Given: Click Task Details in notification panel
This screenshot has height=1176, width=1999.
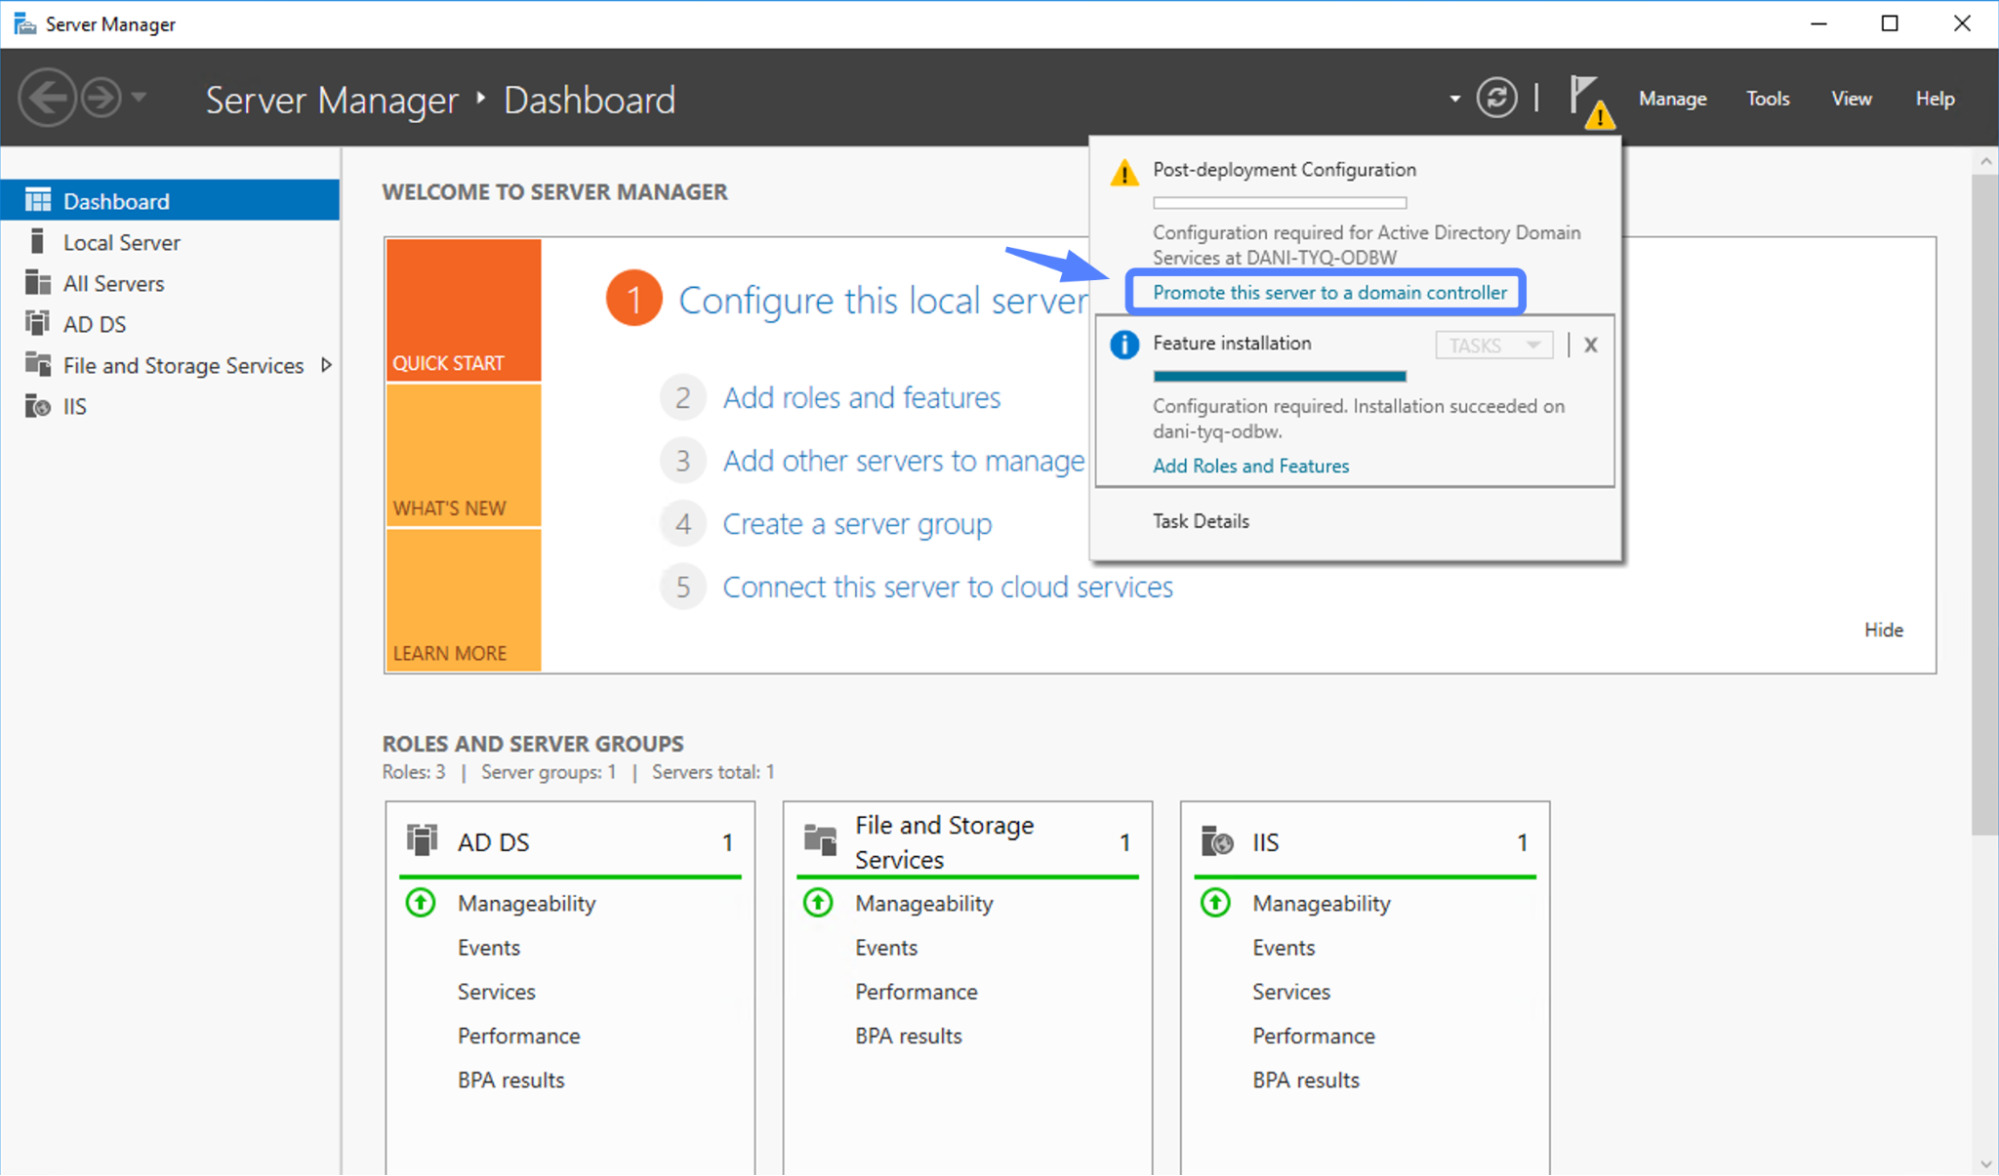Looking at the screenshot, I should pos(1200,520).
